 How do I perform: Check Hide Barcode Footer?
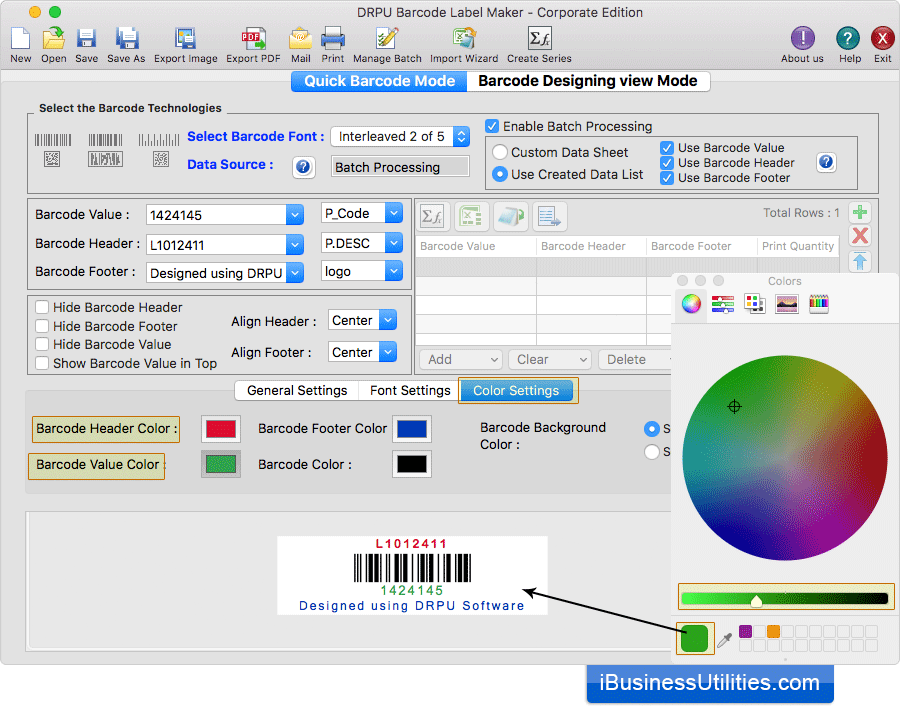(x=42, y=326)
